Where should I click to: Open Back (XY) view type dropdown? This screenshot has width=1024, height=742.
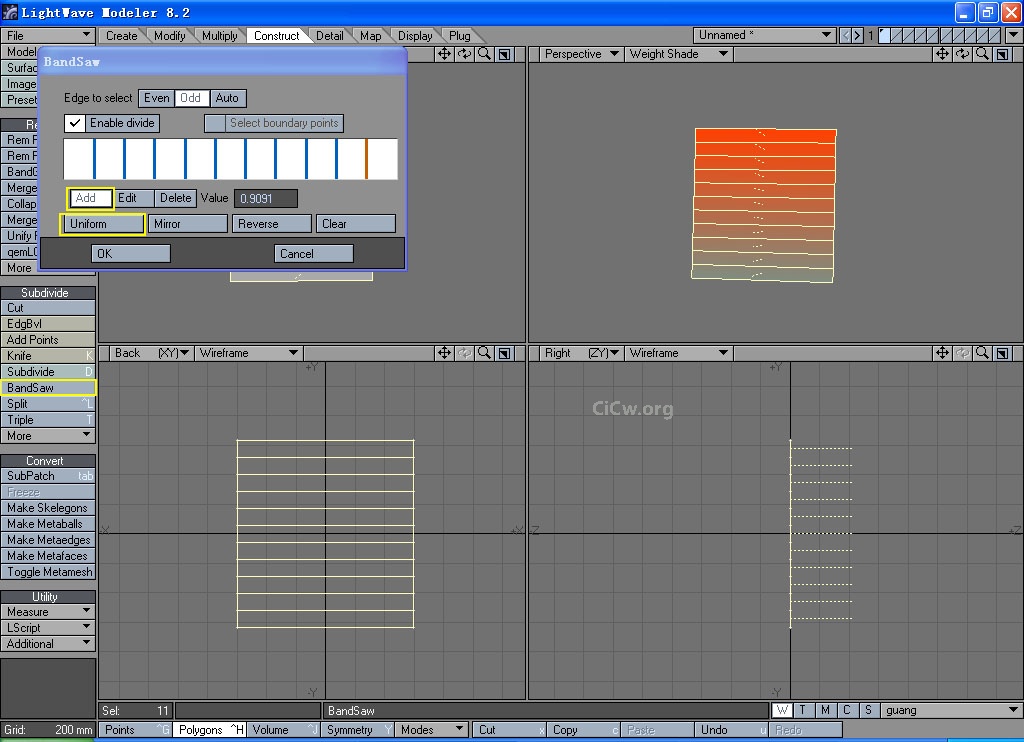click(x=151, y=353)
